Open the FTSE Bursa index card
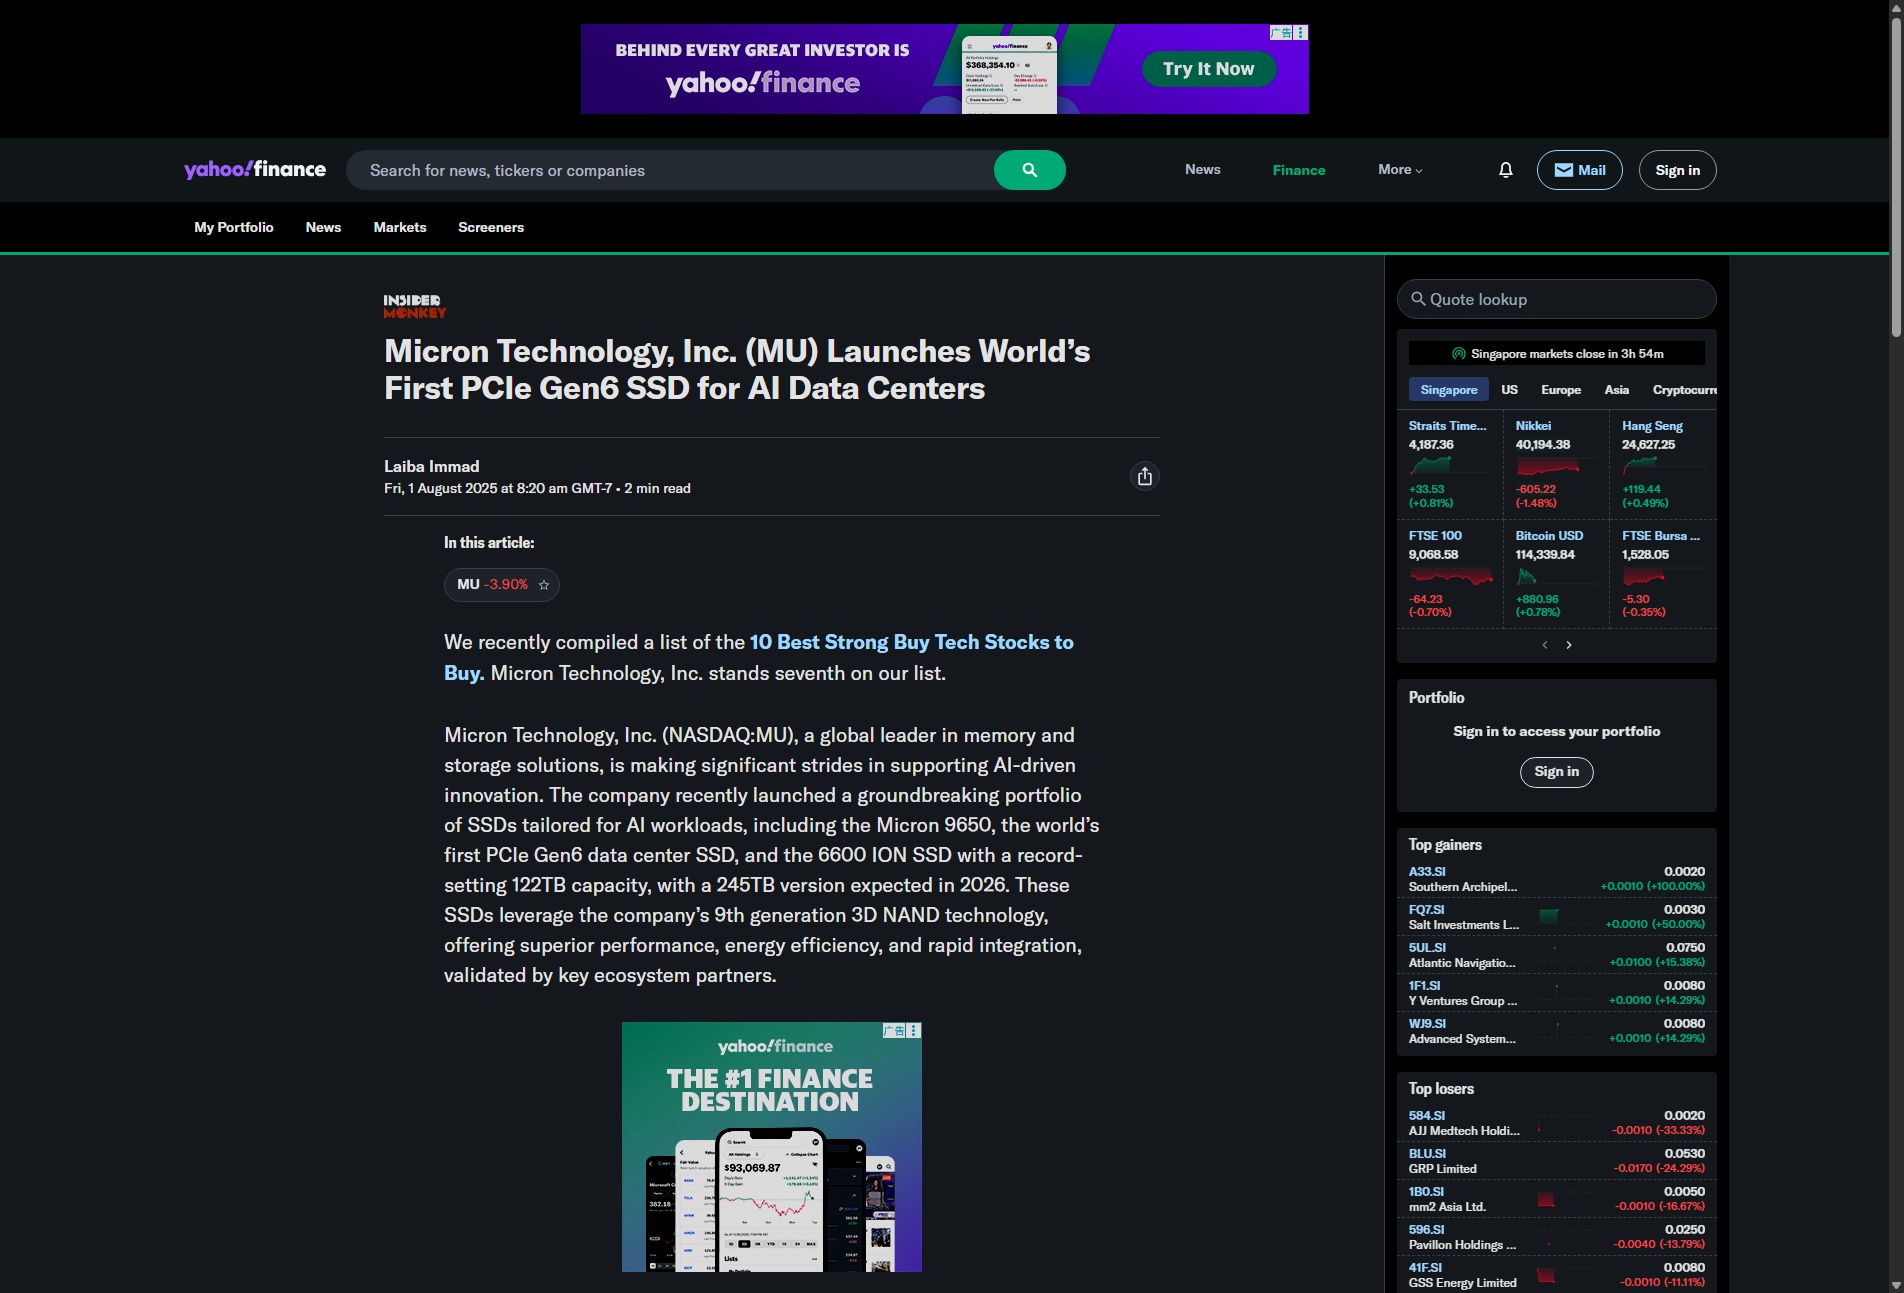Image resolution: width=1904 pixels, height=1293 pixels. click(1662, 574)
